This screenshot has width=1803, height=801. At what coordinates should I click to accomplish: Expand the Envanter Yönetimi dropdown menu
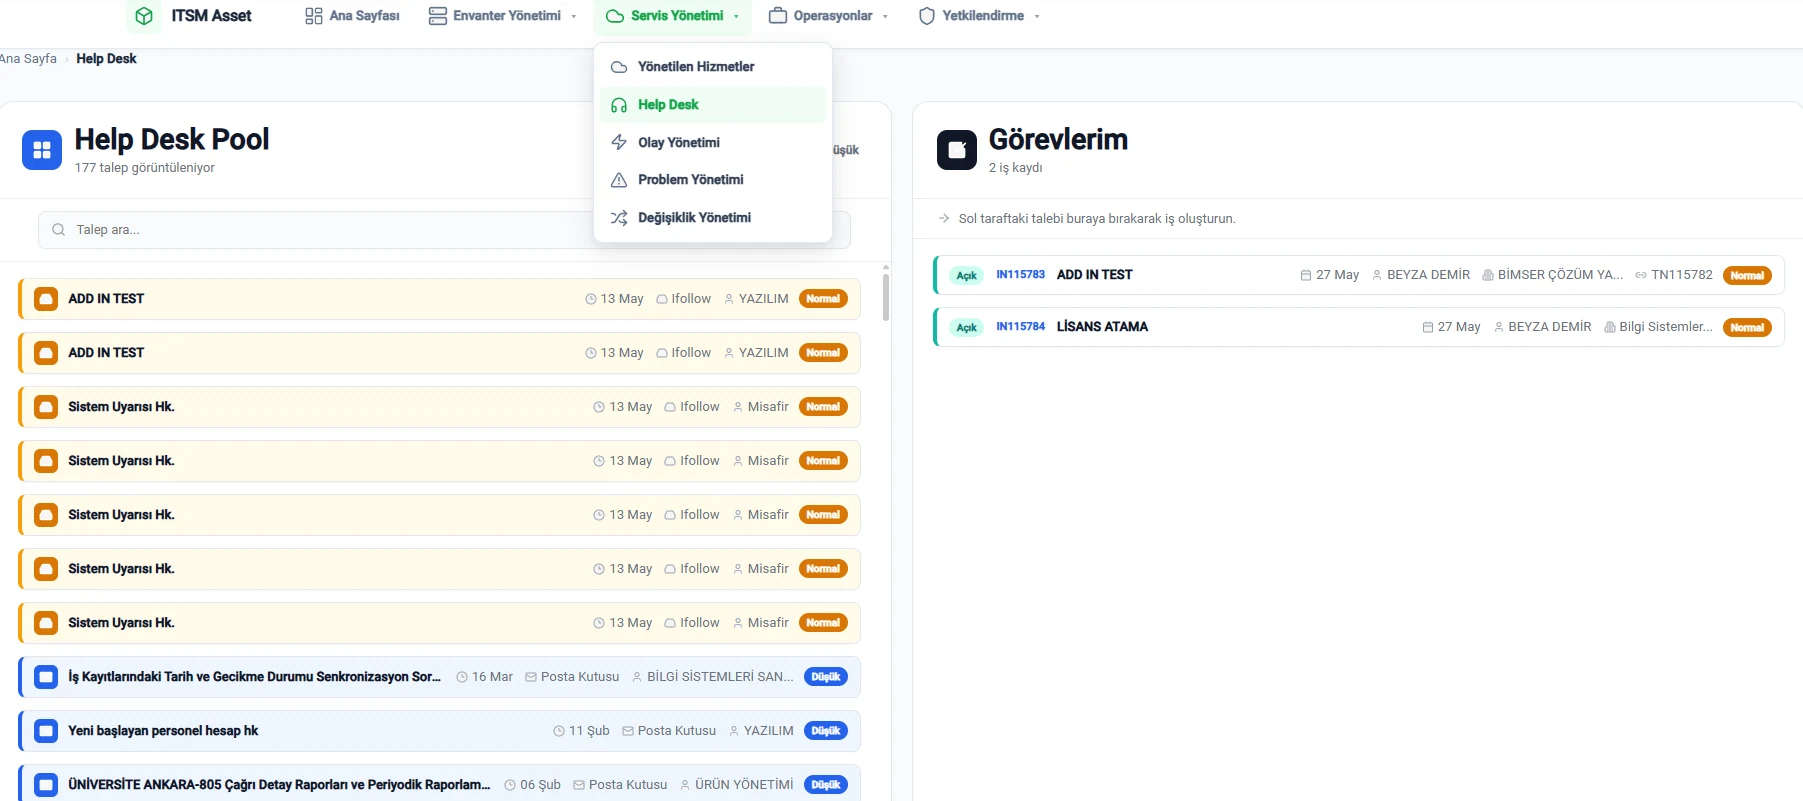click(x=502, y=16)
